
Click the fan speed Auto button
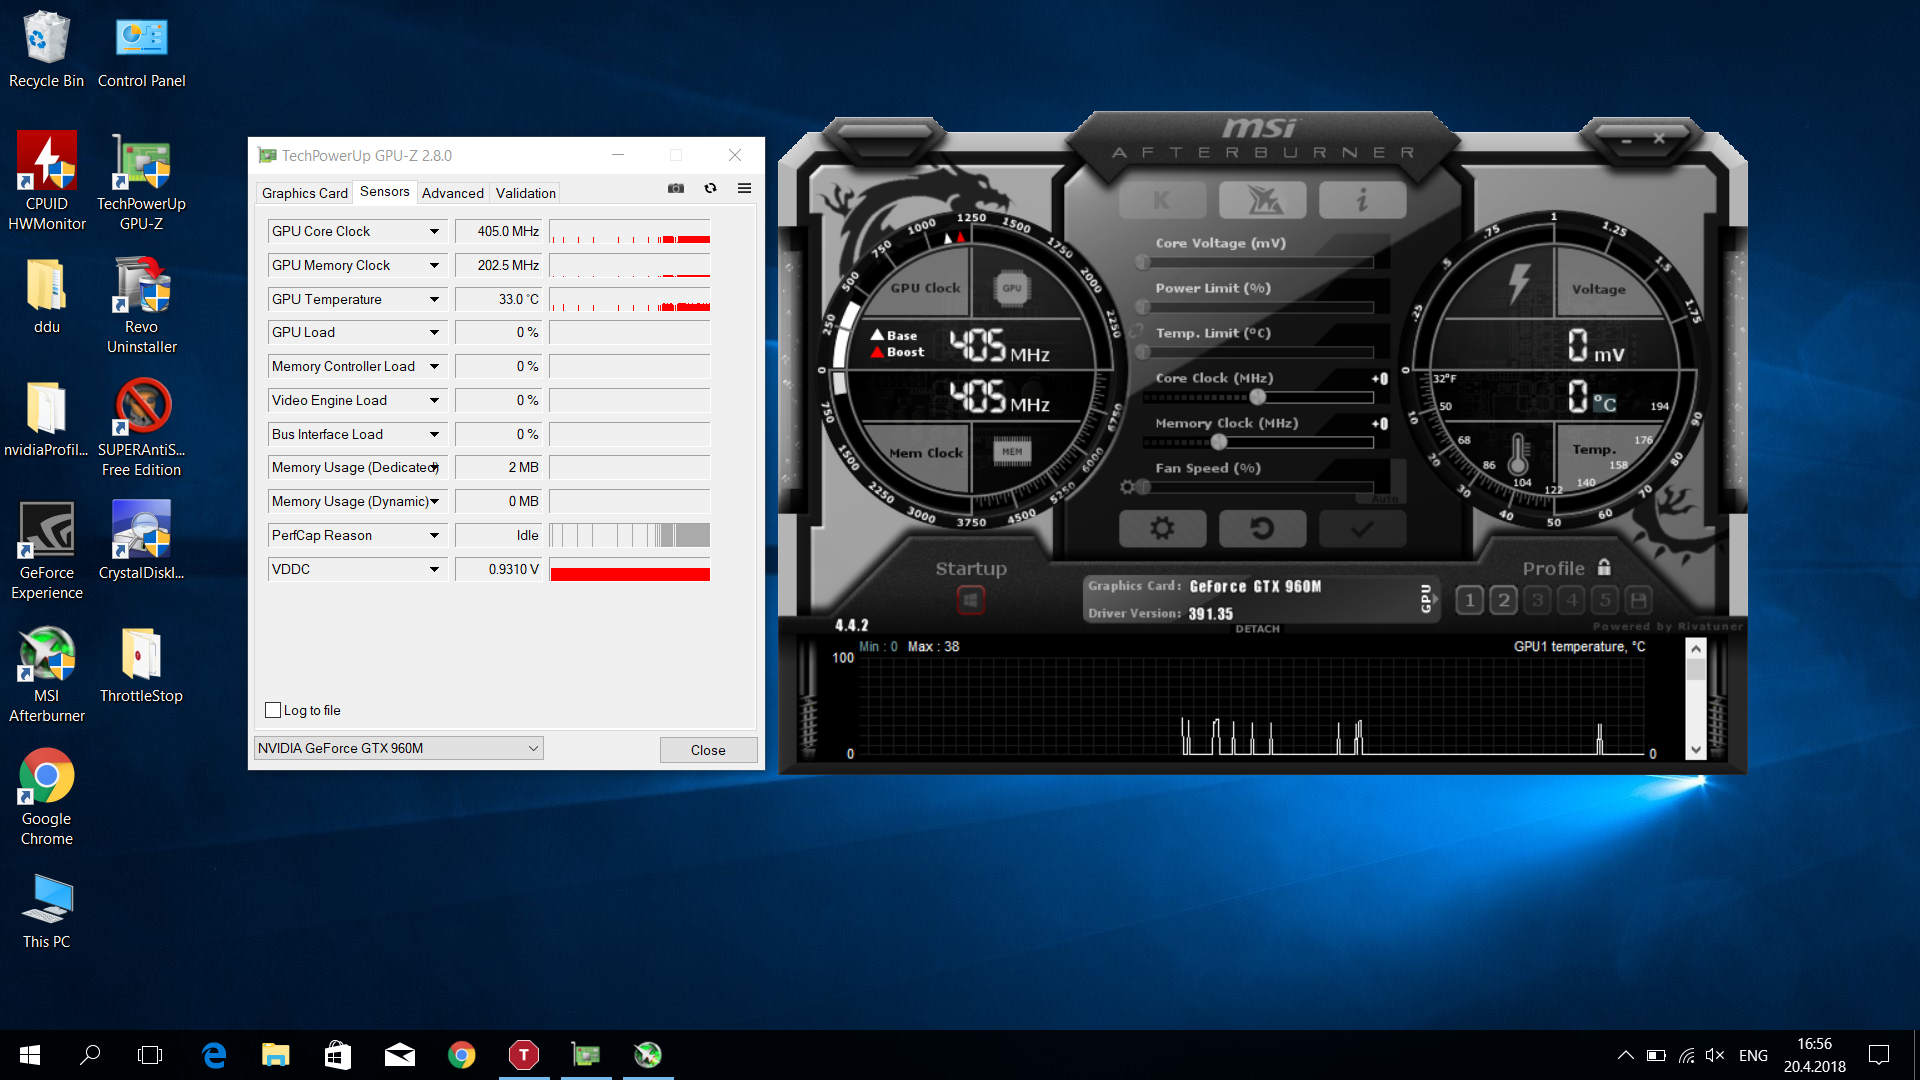click(x=1385, y=498)
